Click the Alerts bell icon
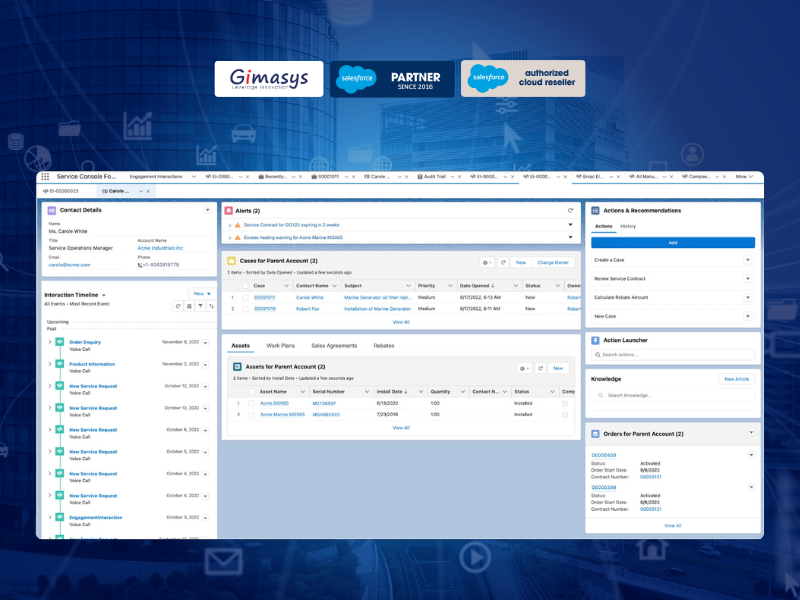Image resolution: width=800 pixels, height=600 pixels. [229, 211]
